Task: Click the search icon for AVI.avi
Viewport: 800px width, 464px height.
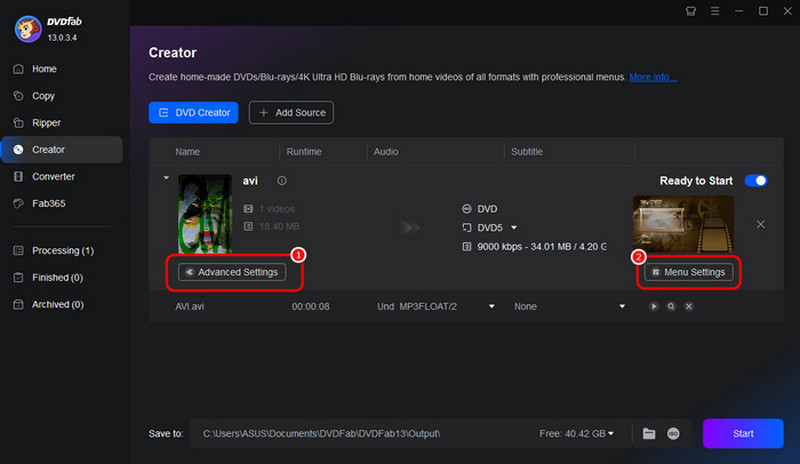Action: 671,306
